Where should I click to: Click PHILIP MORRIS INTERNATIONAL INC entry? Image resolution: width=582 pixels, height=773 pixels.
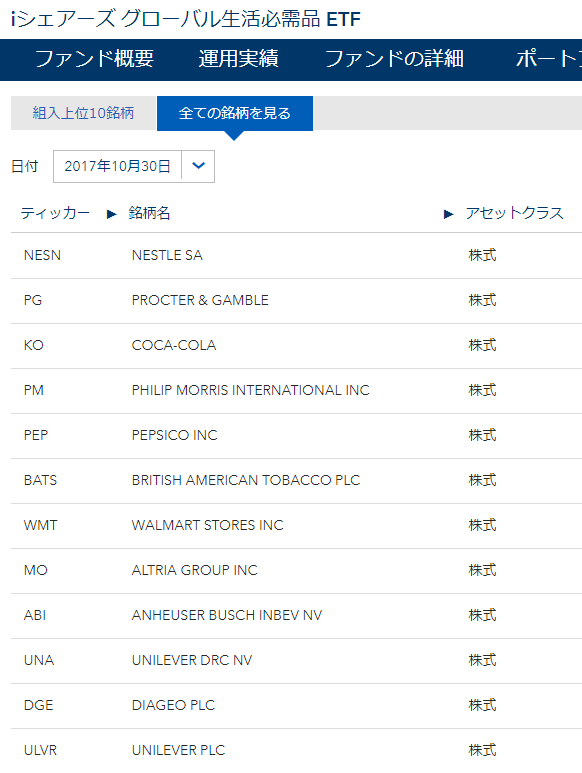click(x=250, y=390)
